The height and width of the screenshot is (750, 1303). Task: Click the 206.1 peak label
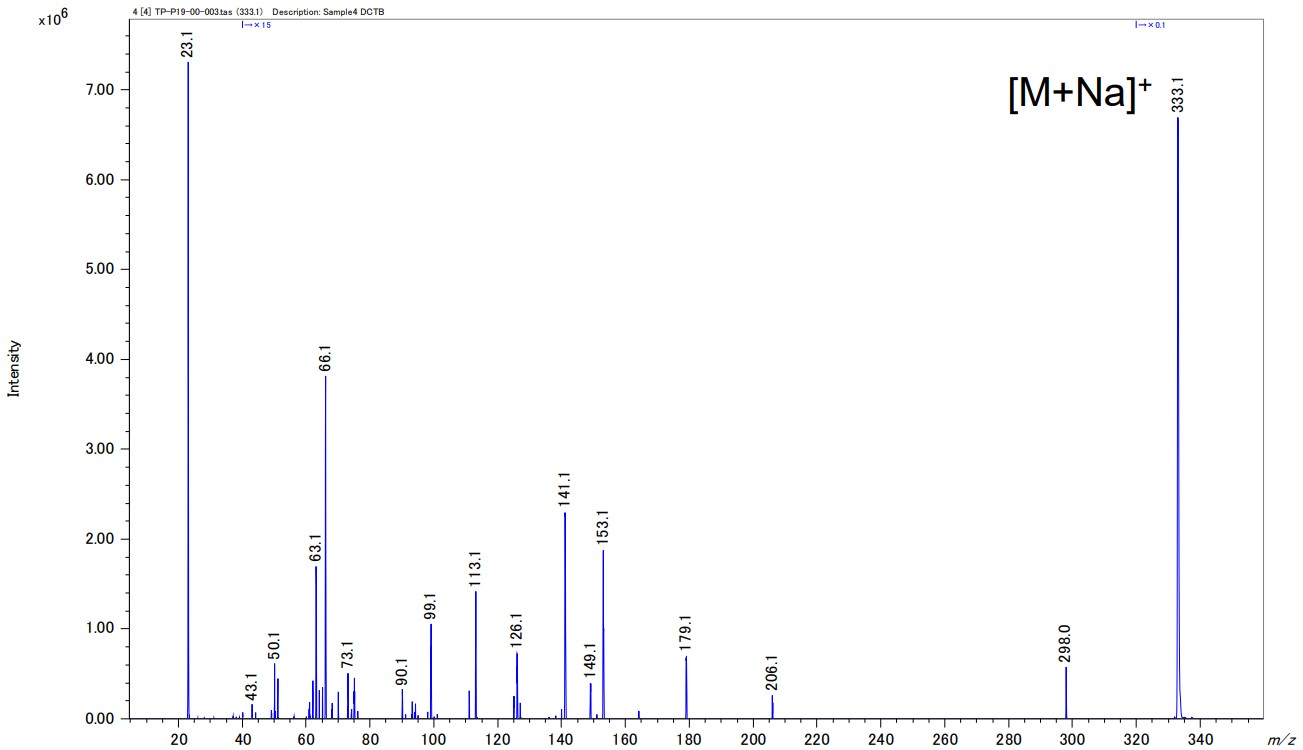772,674
